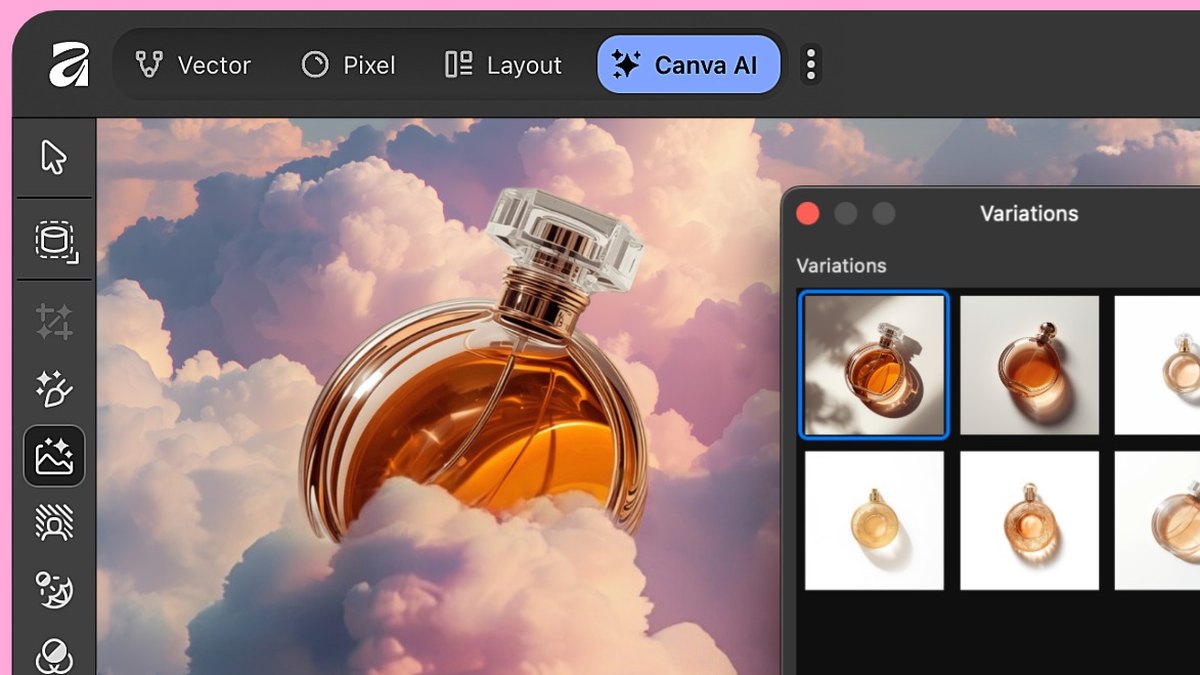Select the third top-row variation thumbnail
The height and width of the screenshot is (675, 1200).
pos(1157,365)
